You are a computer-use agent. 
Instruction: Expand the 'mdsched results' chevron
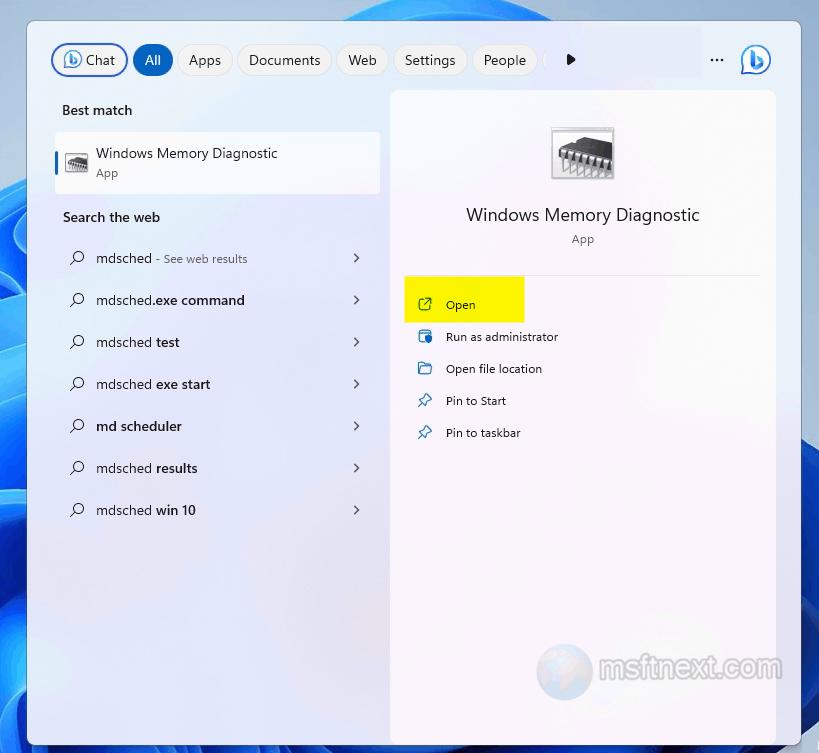(356, 468)
